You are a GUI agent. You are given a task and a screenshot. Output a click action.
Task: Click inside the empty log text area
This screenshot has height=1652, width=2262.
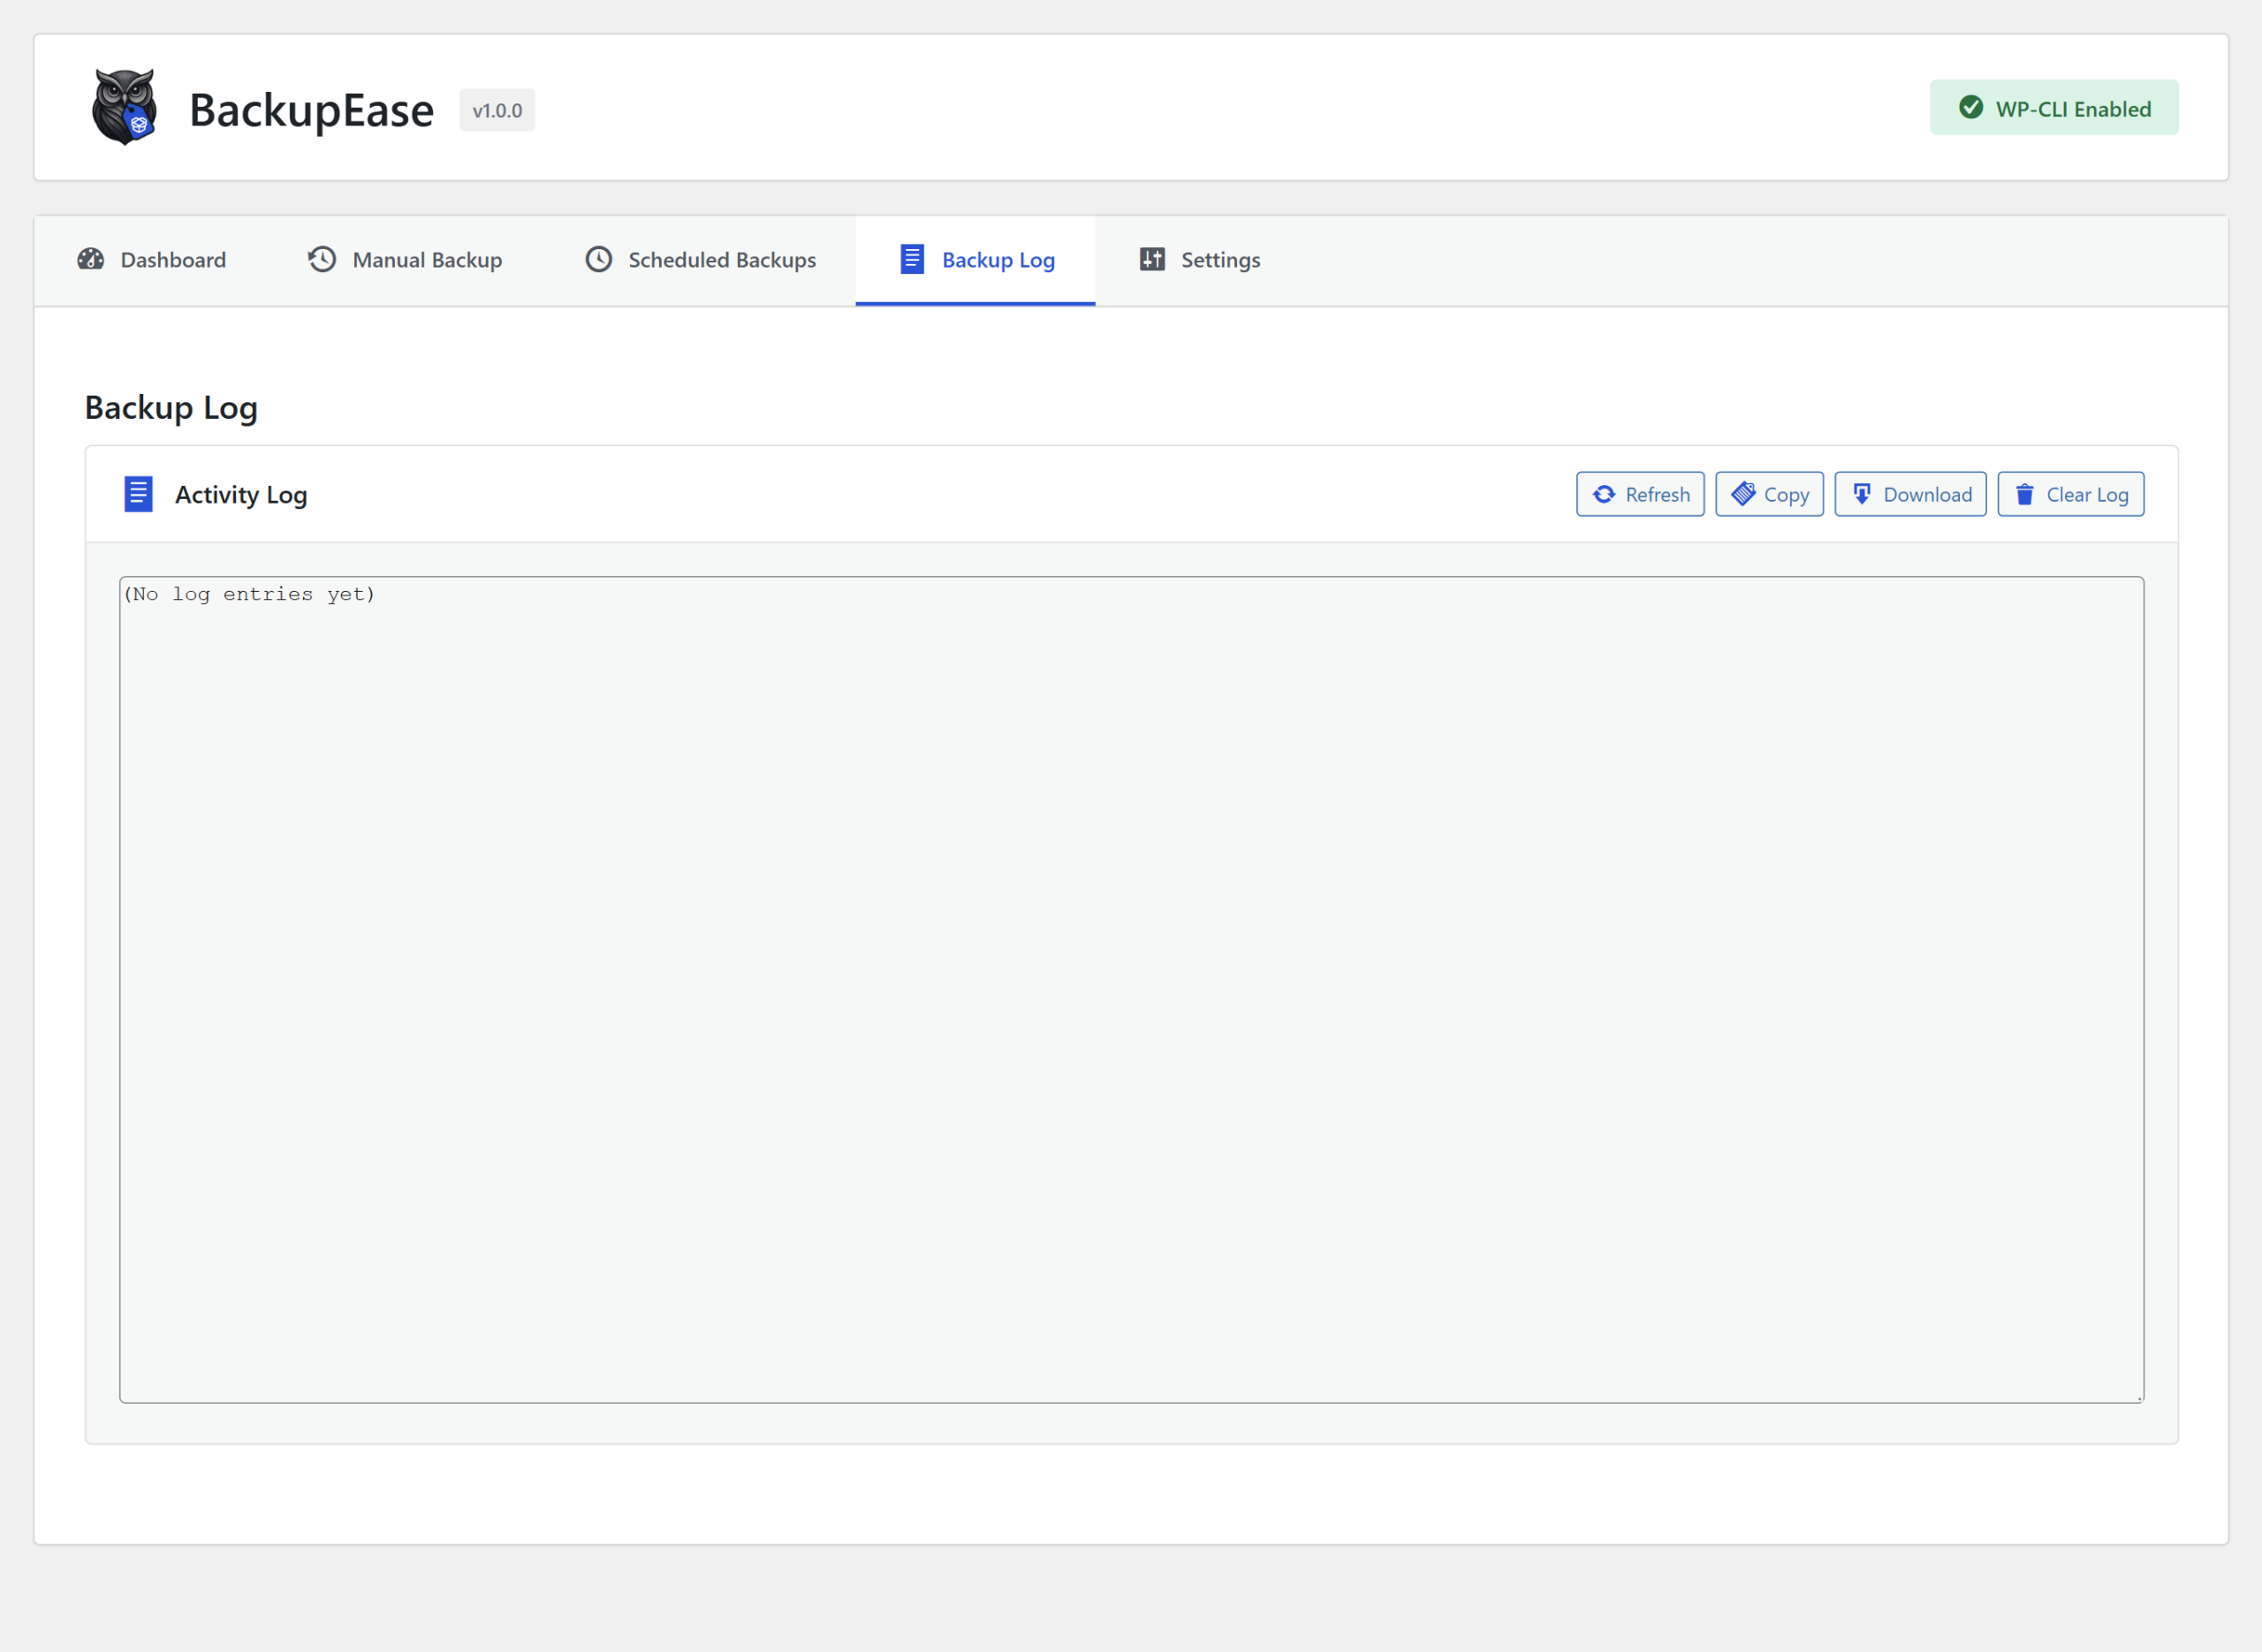(1130, 990)
